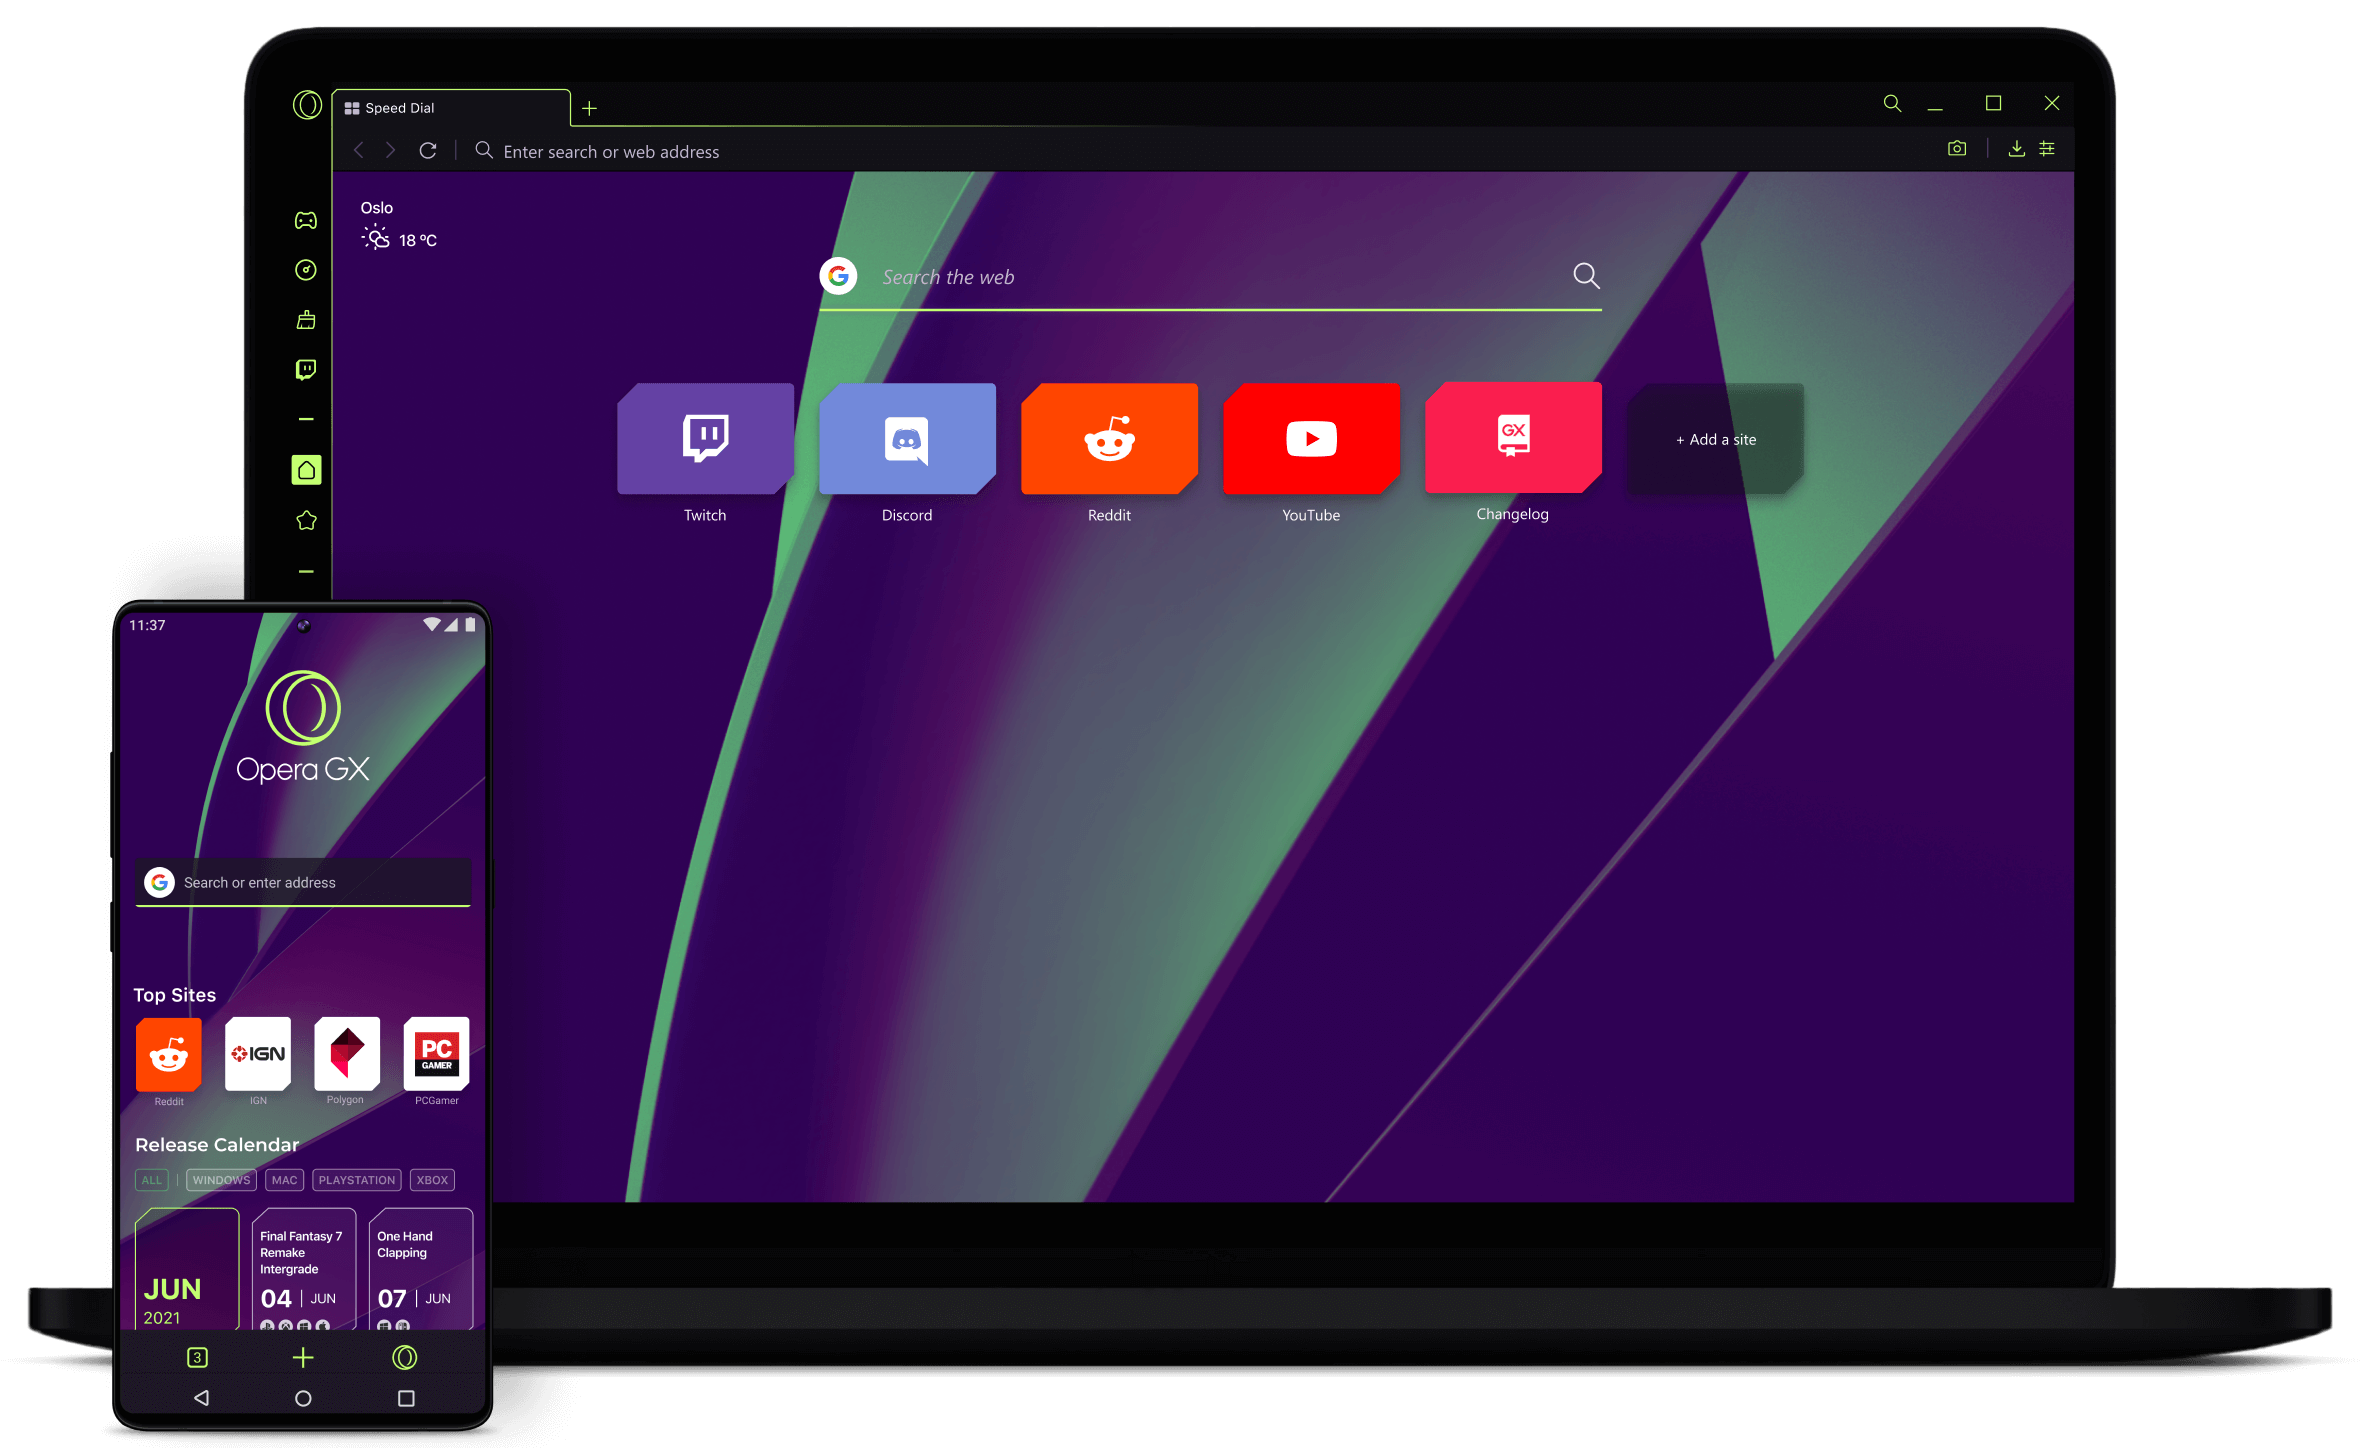Click the Reddit speed dial icon
Screen dimensions: 2378x1448
pyautogui.click(x=1111, y=438)
